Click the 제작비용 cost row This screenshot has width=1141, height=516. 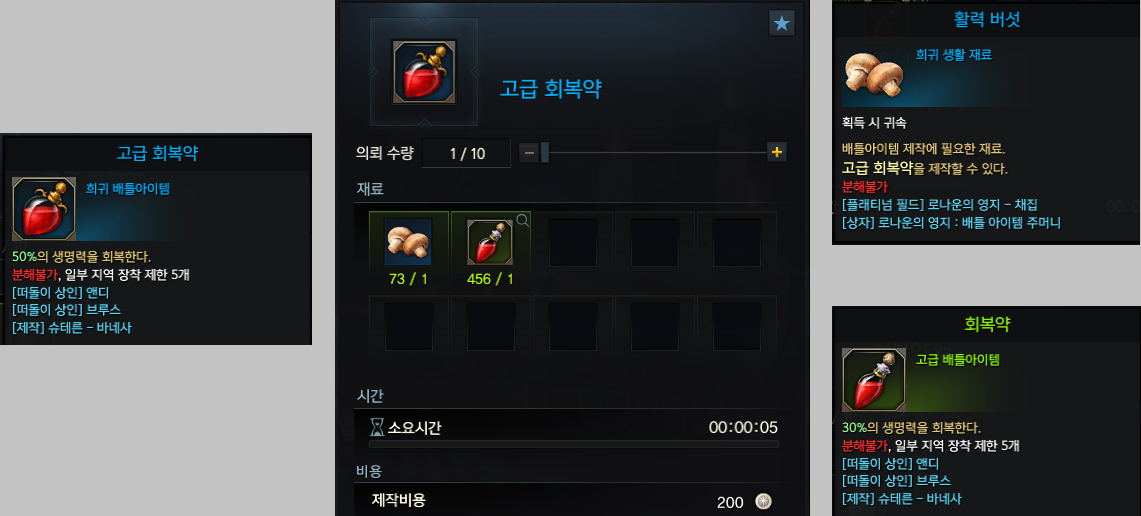573,501
